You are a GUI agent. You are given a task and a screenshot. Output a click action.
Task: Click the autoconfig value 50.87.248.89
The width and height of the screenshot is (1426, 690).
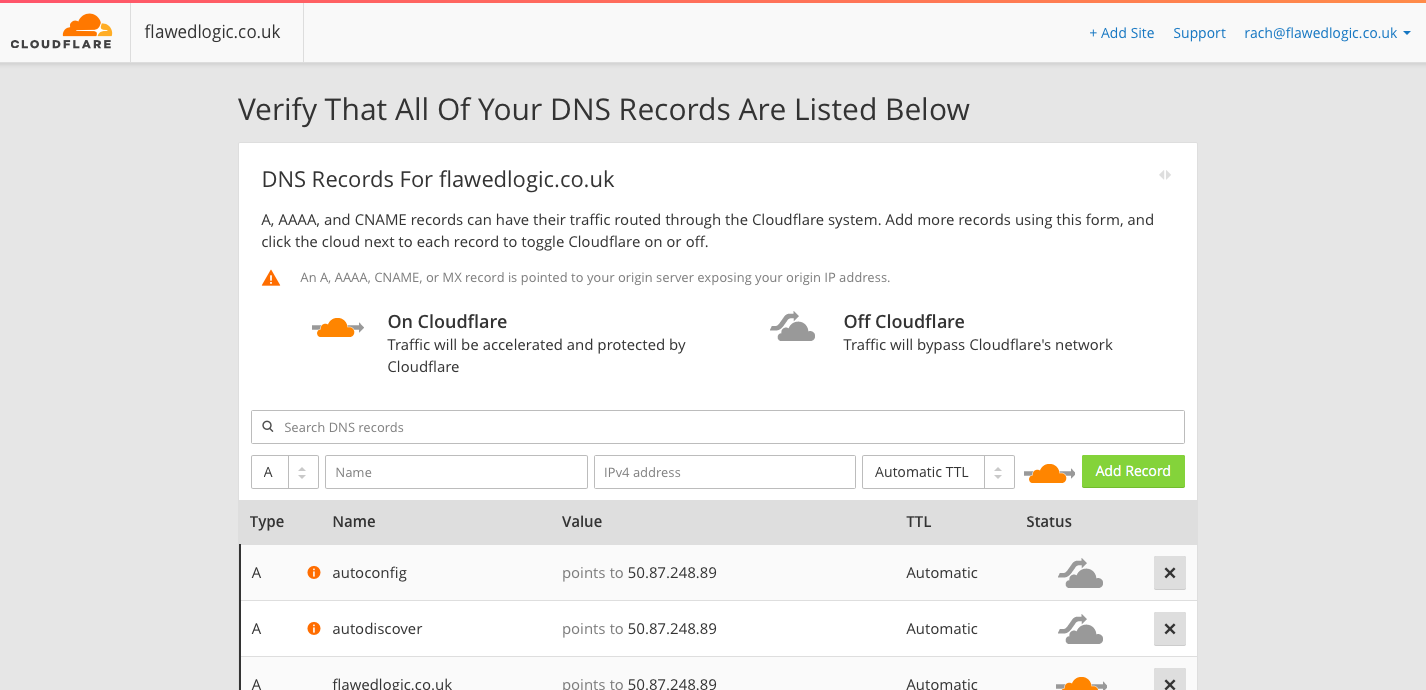tap(672, 573)
